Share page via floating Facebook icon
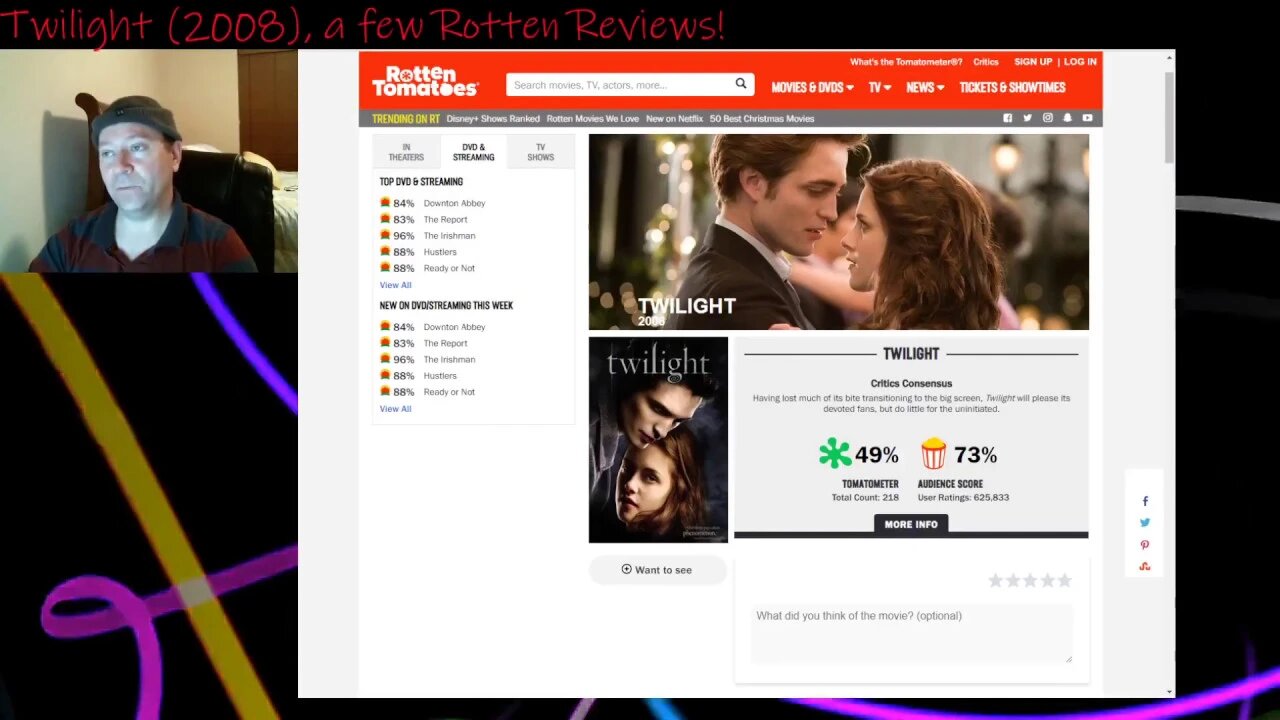 (x=1145, y=501)
